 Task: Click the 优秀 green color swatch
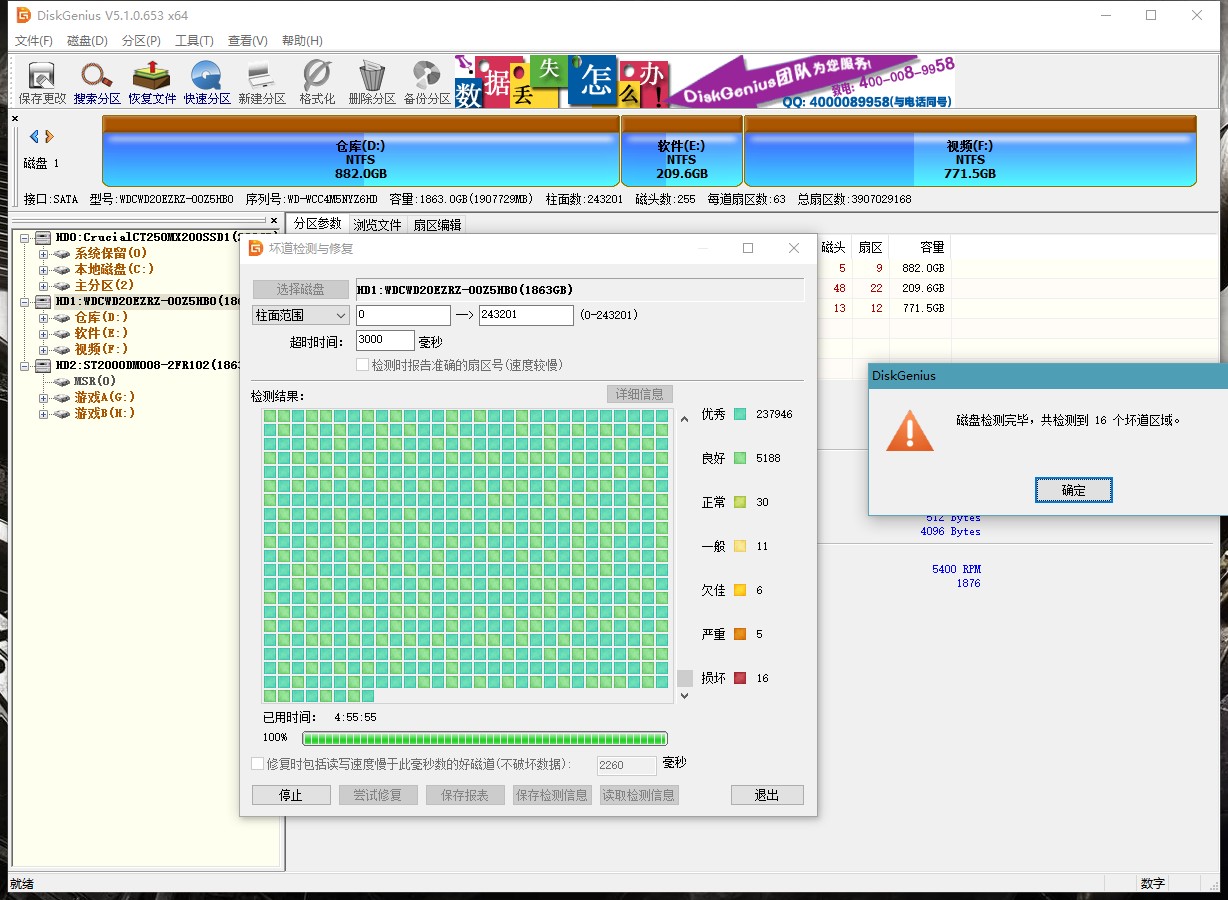740,414
